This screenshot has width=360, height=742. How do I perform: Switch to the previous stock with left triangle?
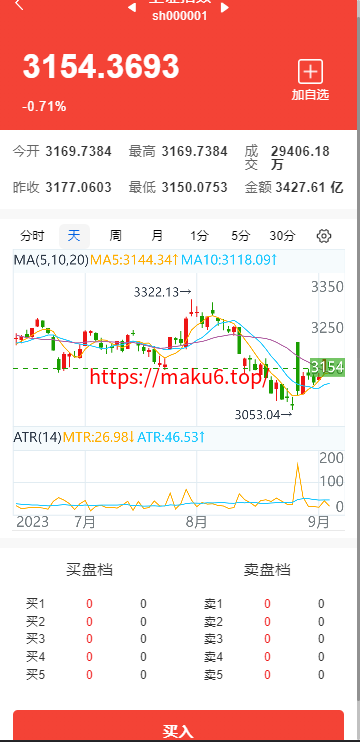132,8
